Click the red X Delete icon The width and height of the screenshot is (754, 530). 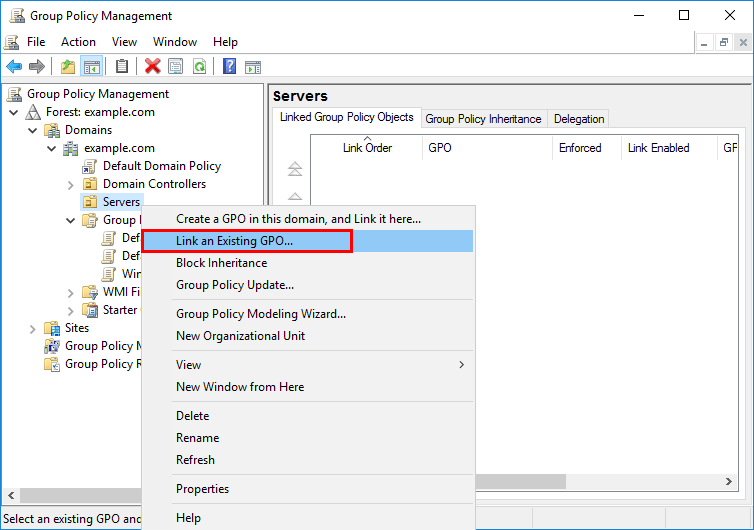[152, 66]
